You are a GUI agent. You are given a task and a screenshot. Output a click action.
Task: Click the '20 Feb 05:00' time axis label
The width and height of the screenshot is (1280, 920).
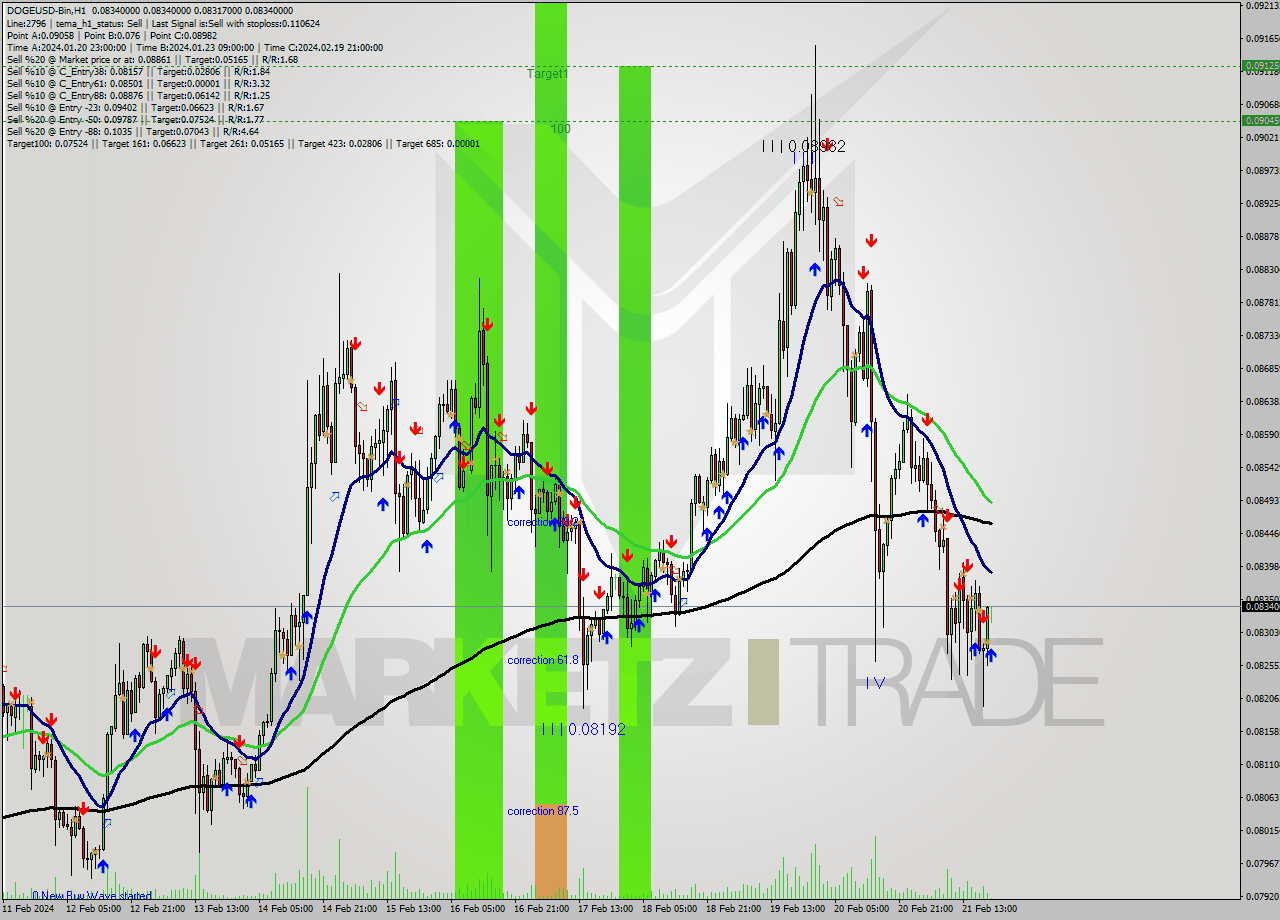tap(862, 909)
